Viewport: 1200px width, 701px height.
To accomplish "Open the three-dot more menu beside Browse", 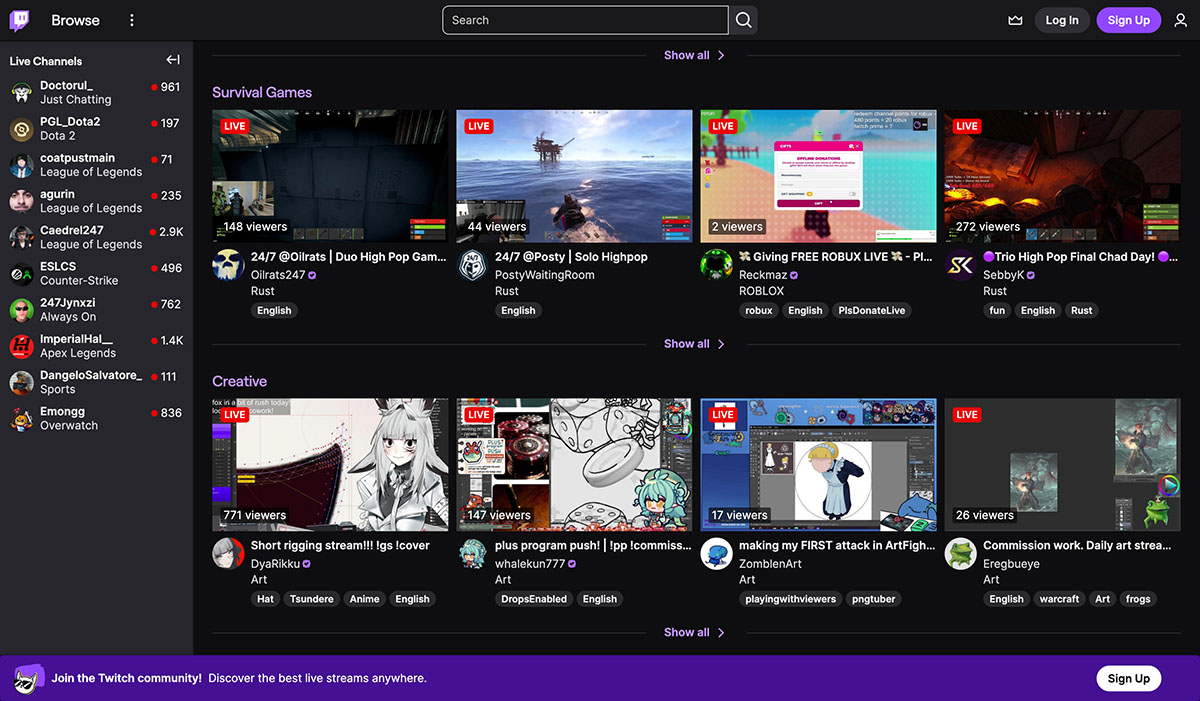I will 132,20.
